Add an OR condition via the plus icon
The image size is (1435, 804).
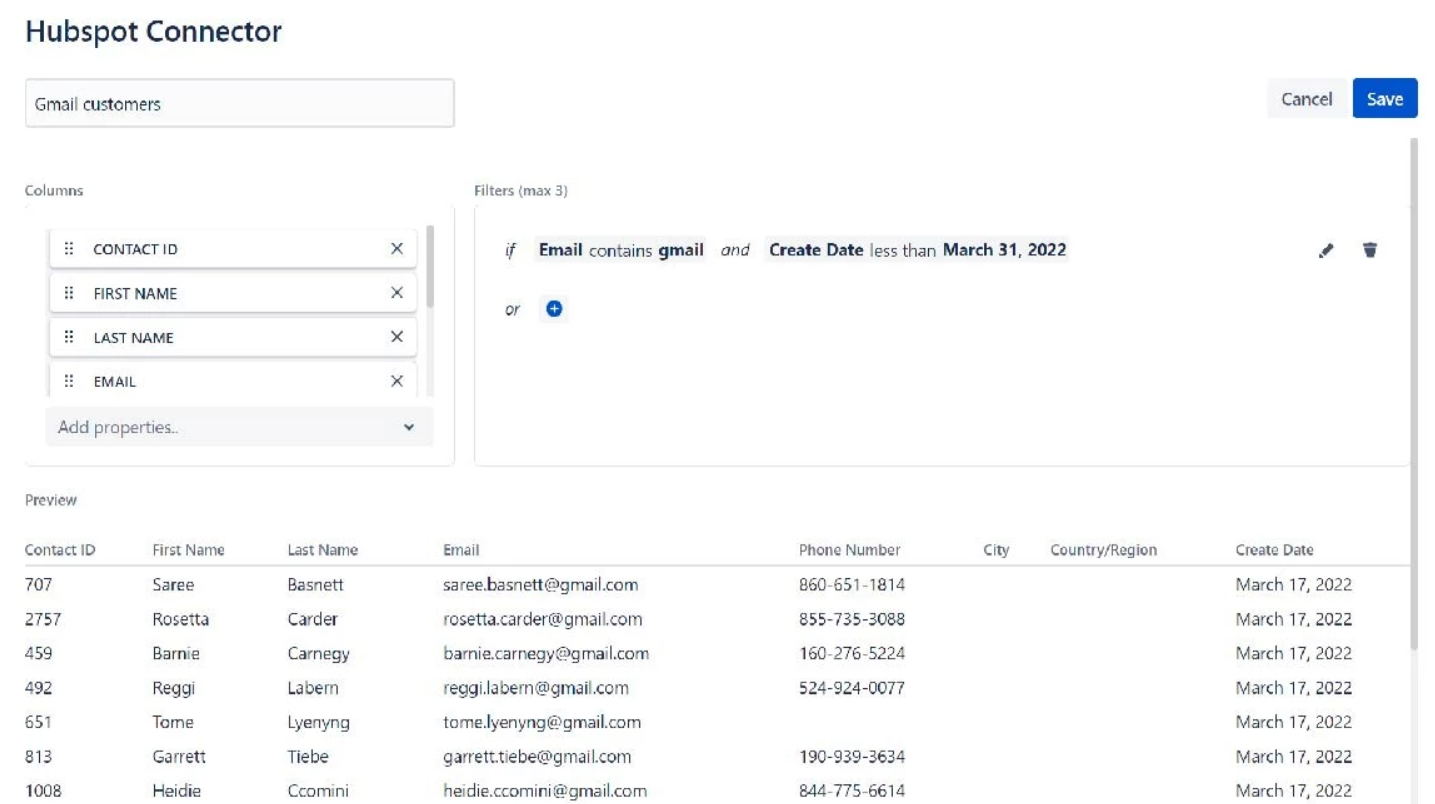tap(556, 310)
